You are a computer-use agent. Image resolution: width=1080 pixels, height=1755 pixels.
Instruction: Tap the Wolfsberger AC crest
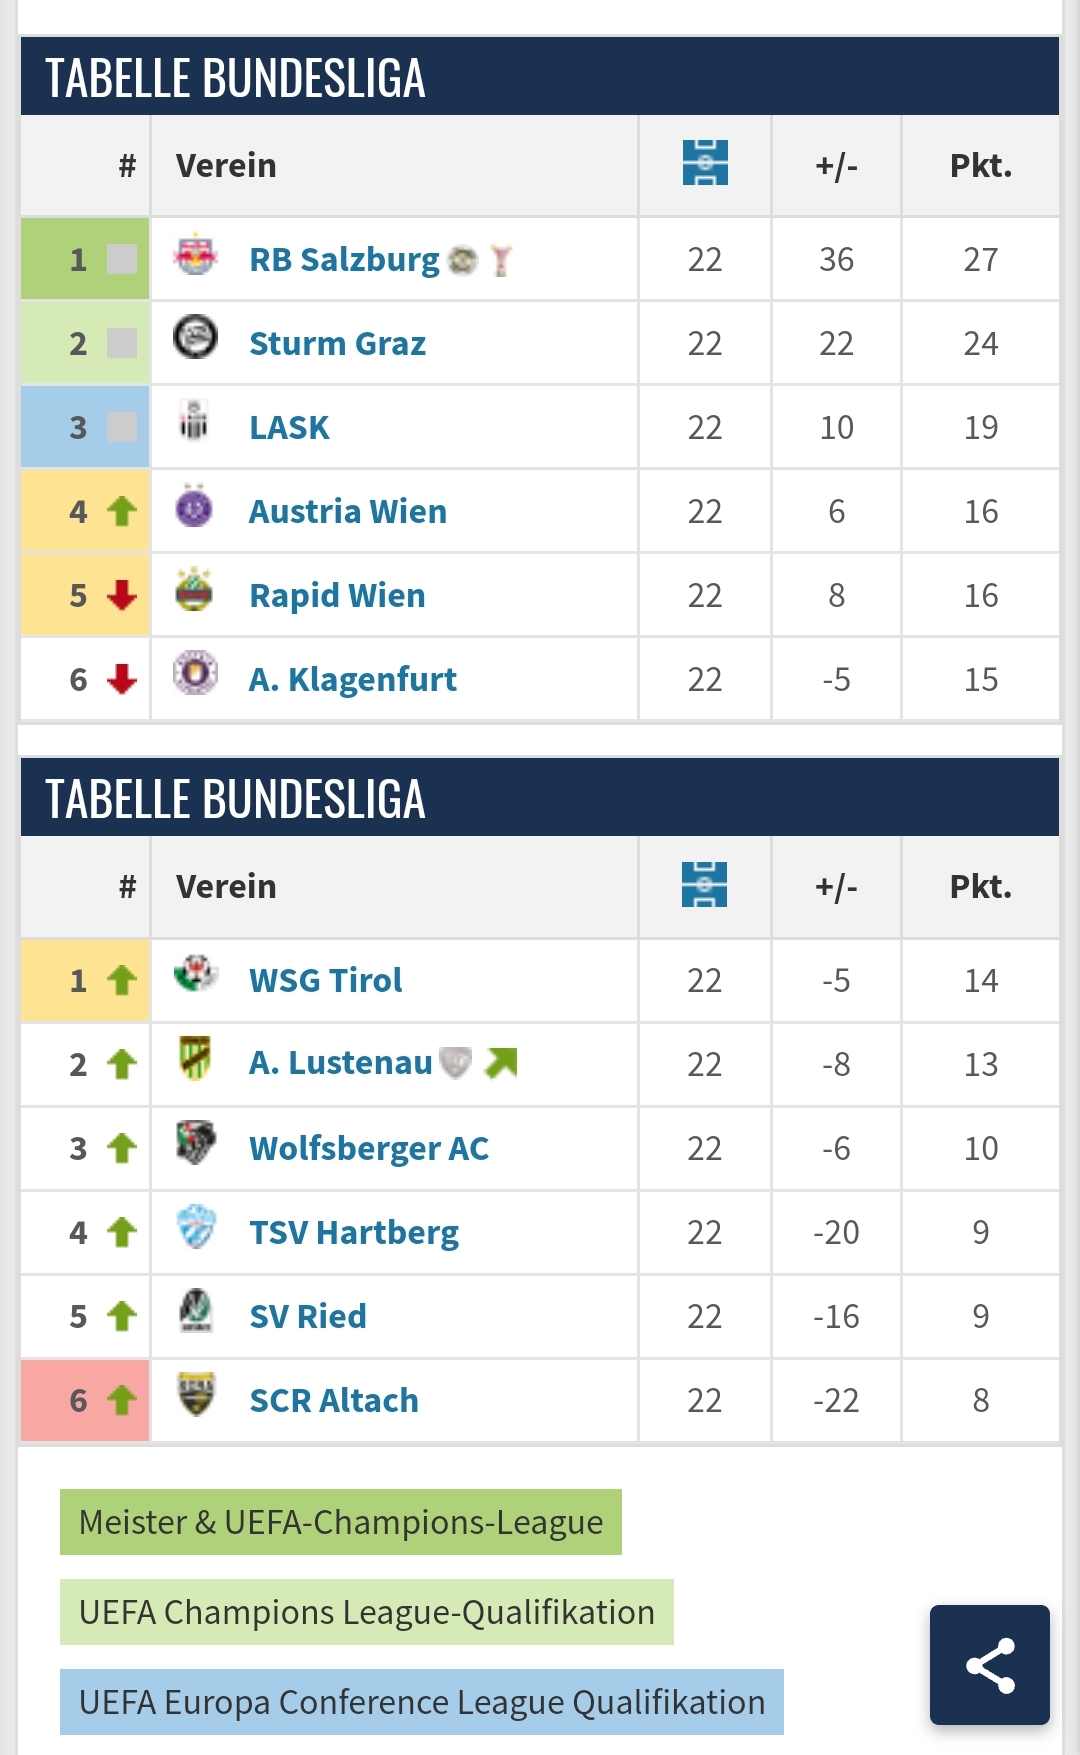point(195,1142)
